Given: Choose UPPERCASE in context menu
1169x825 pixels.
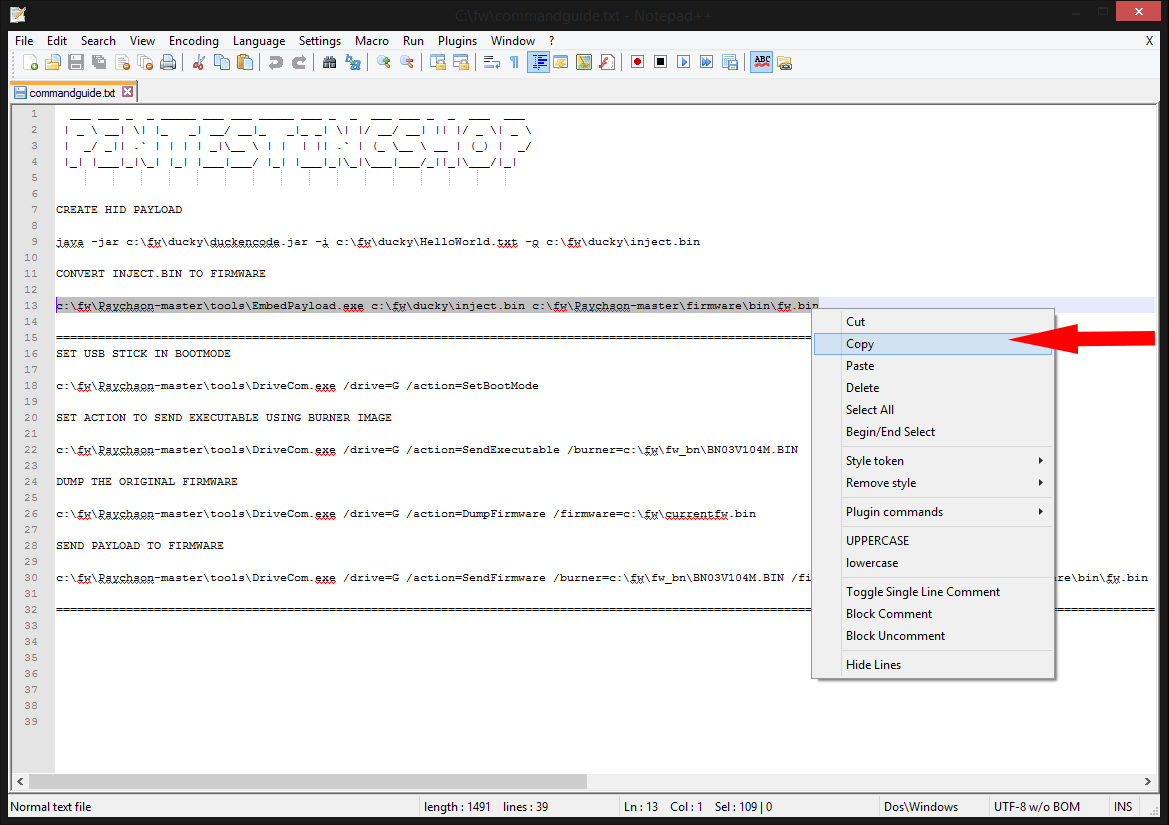Looking at the screenshot, I should pyautogui.click(x=933, y=541).
